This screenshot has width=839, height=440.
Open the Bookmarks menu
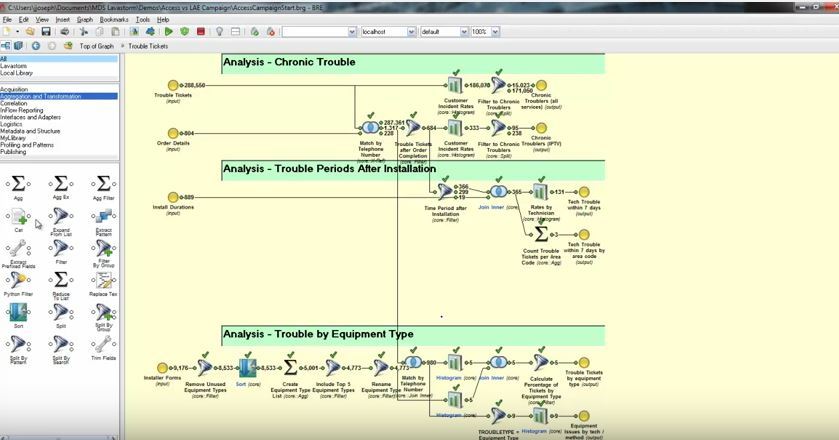click(114, 19)
